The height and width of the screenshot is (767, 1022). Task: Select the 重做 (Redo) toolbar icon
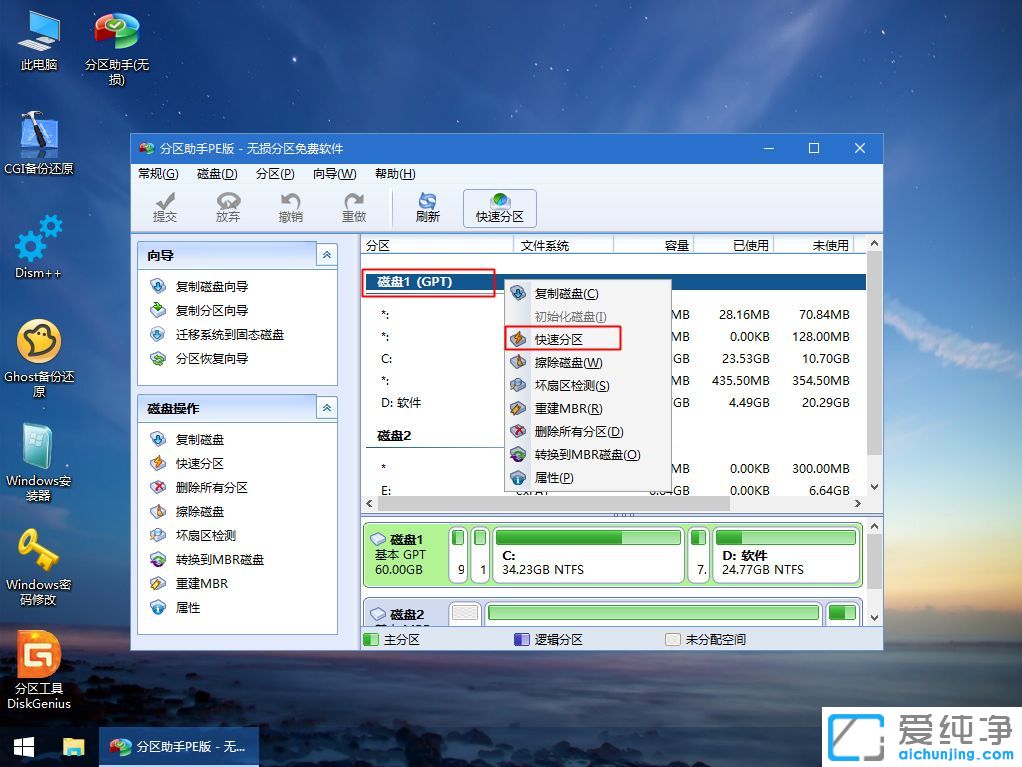(354, 207)
